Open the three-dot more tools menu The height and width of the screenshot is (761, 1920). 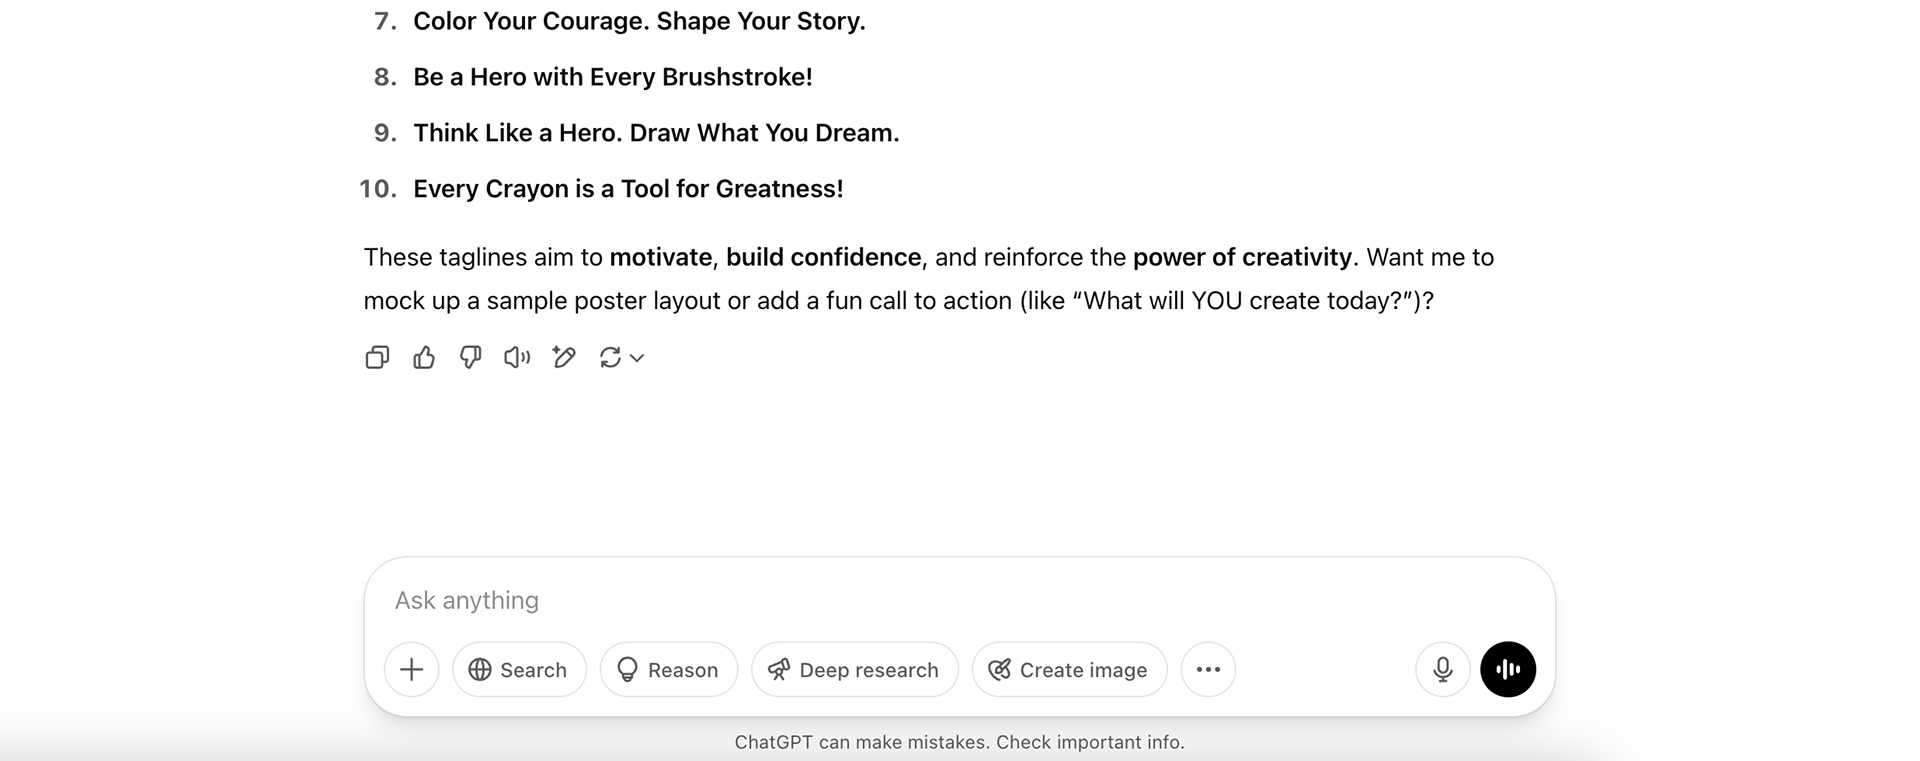1208,669
